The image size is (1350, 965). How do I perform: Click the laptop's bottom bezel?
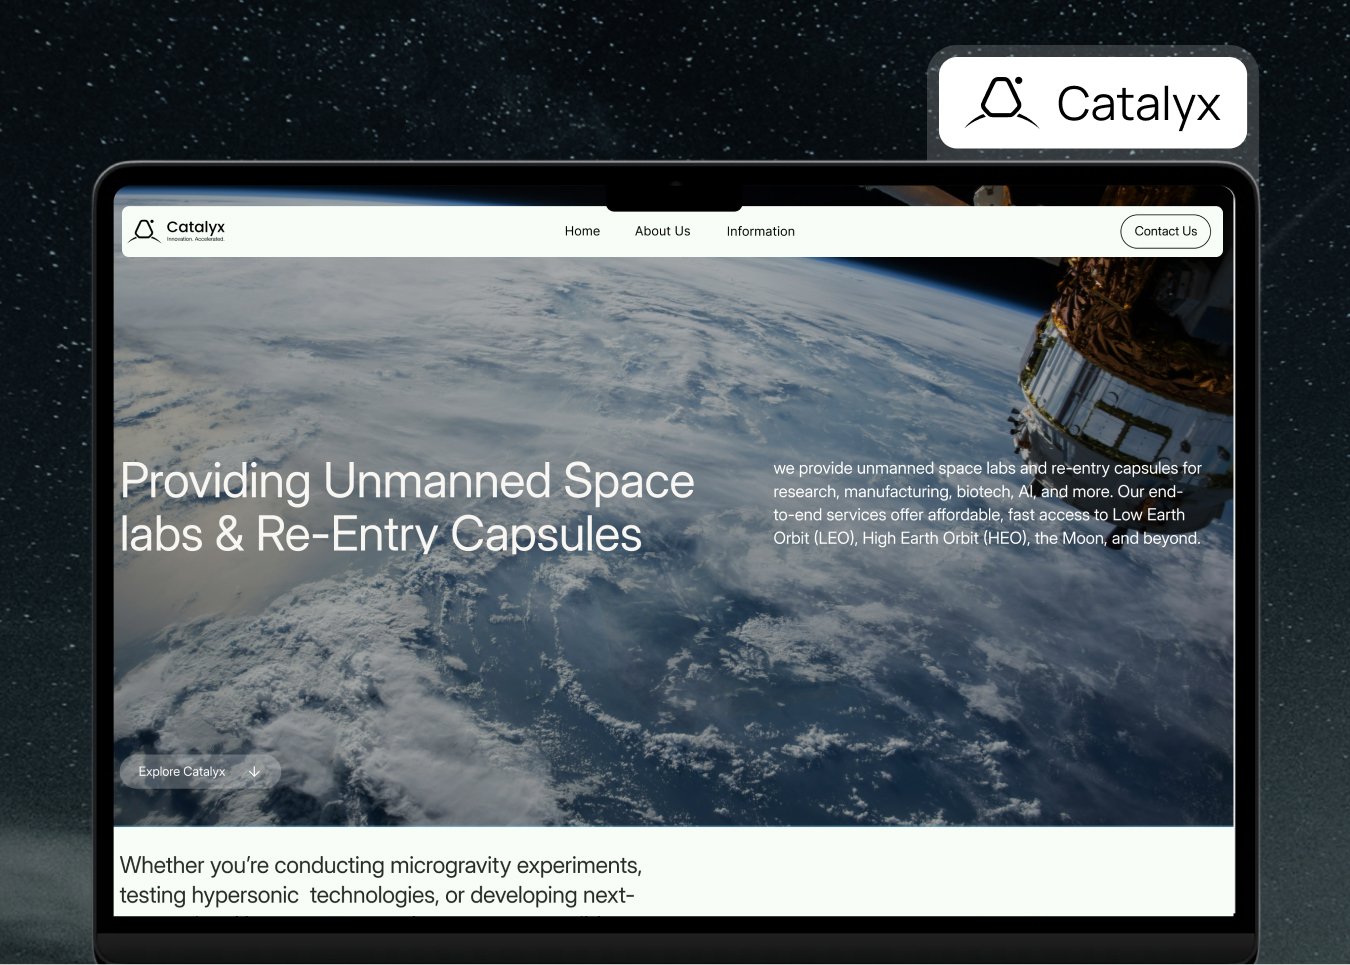tap(674, 945)
